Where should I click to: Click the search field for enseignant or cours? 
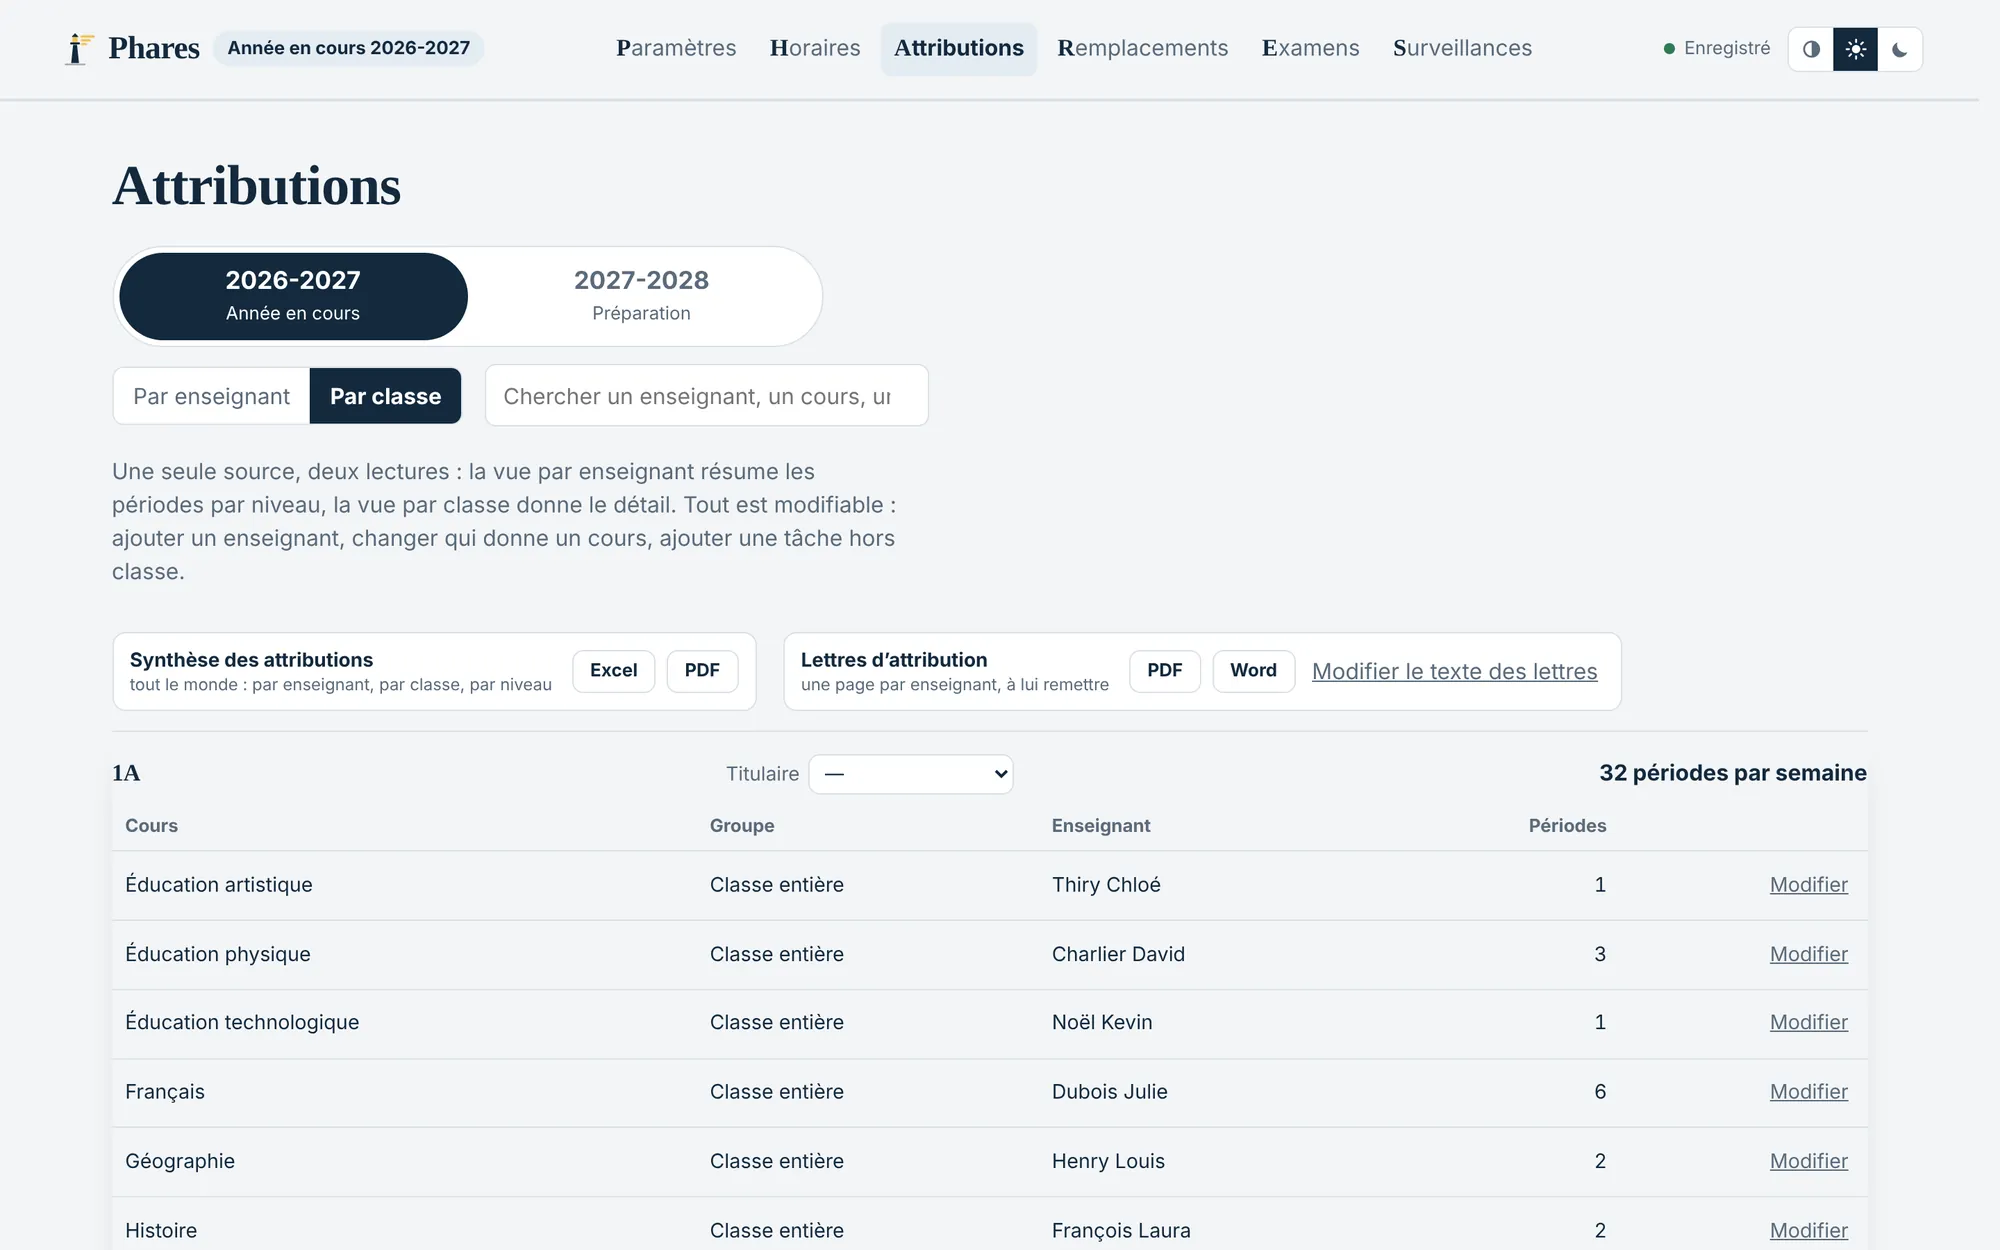(x=706, y=396)
